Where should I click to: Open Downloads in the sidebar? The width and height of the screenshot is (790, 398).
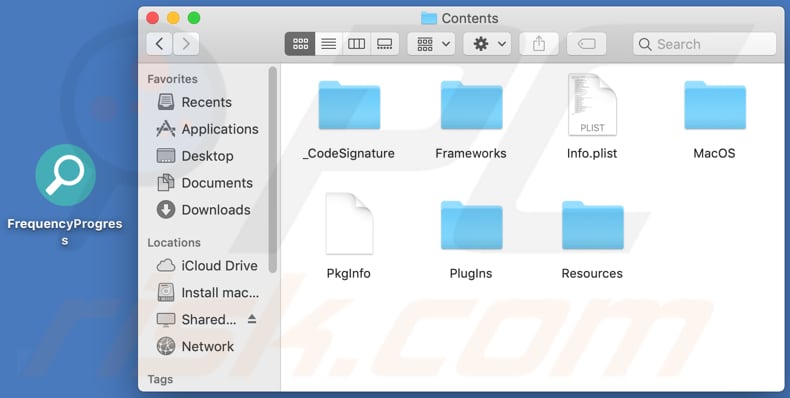click(204, 210)
